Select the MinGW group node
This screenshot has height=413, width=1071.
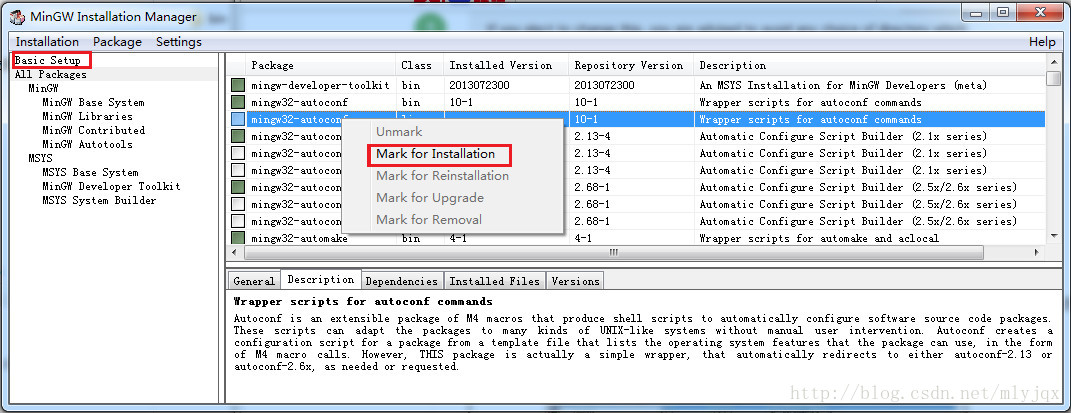point(44,89)
